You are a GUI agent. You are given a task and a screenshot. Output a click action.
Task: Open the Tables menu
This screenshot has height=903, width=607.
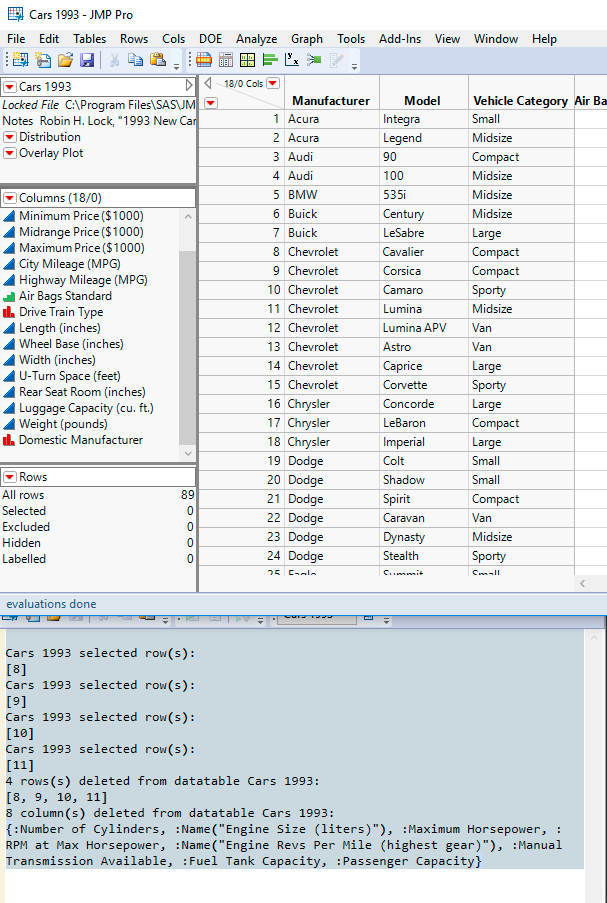pos(89,39)
